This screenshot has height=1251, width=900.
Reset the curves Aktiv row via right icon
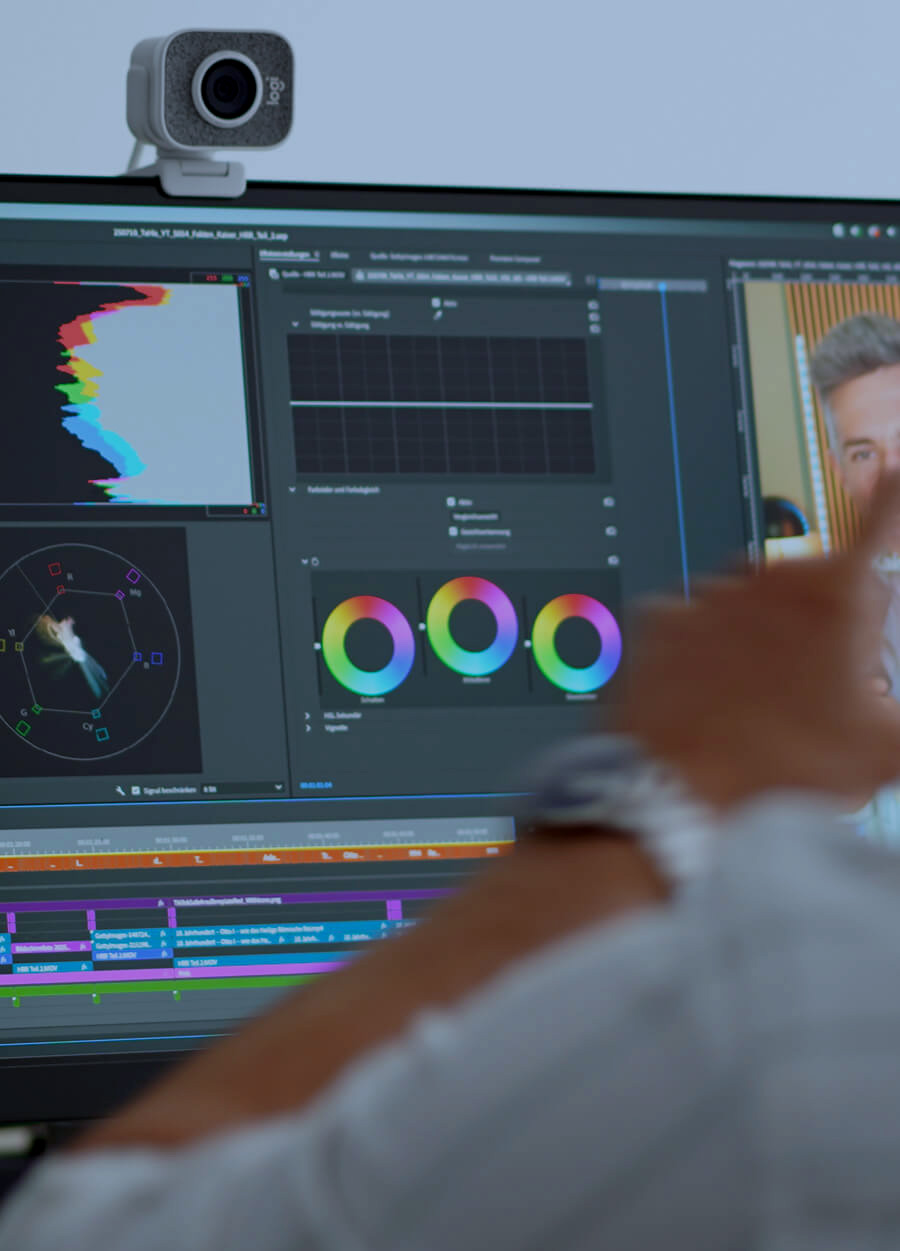click(594, 304)
